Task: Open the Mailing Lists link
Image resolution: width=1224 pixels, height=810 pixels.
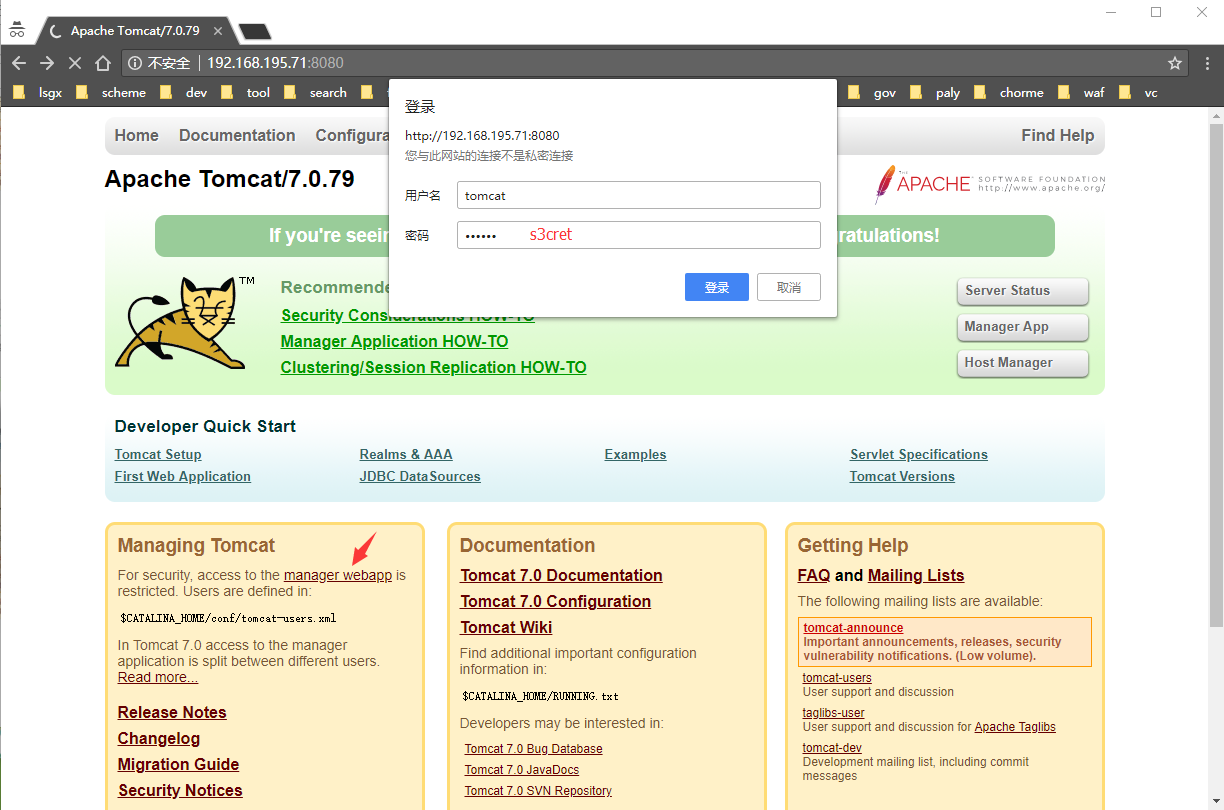Action: point(916,575)
